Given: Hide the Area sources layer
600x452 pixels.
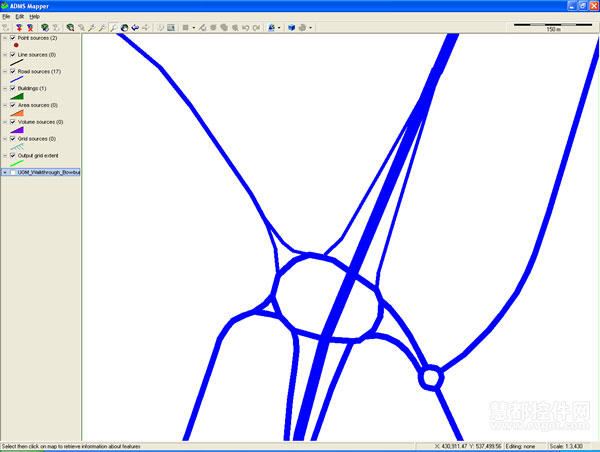Looking at the screenshot, I should (x=13, y=105).
